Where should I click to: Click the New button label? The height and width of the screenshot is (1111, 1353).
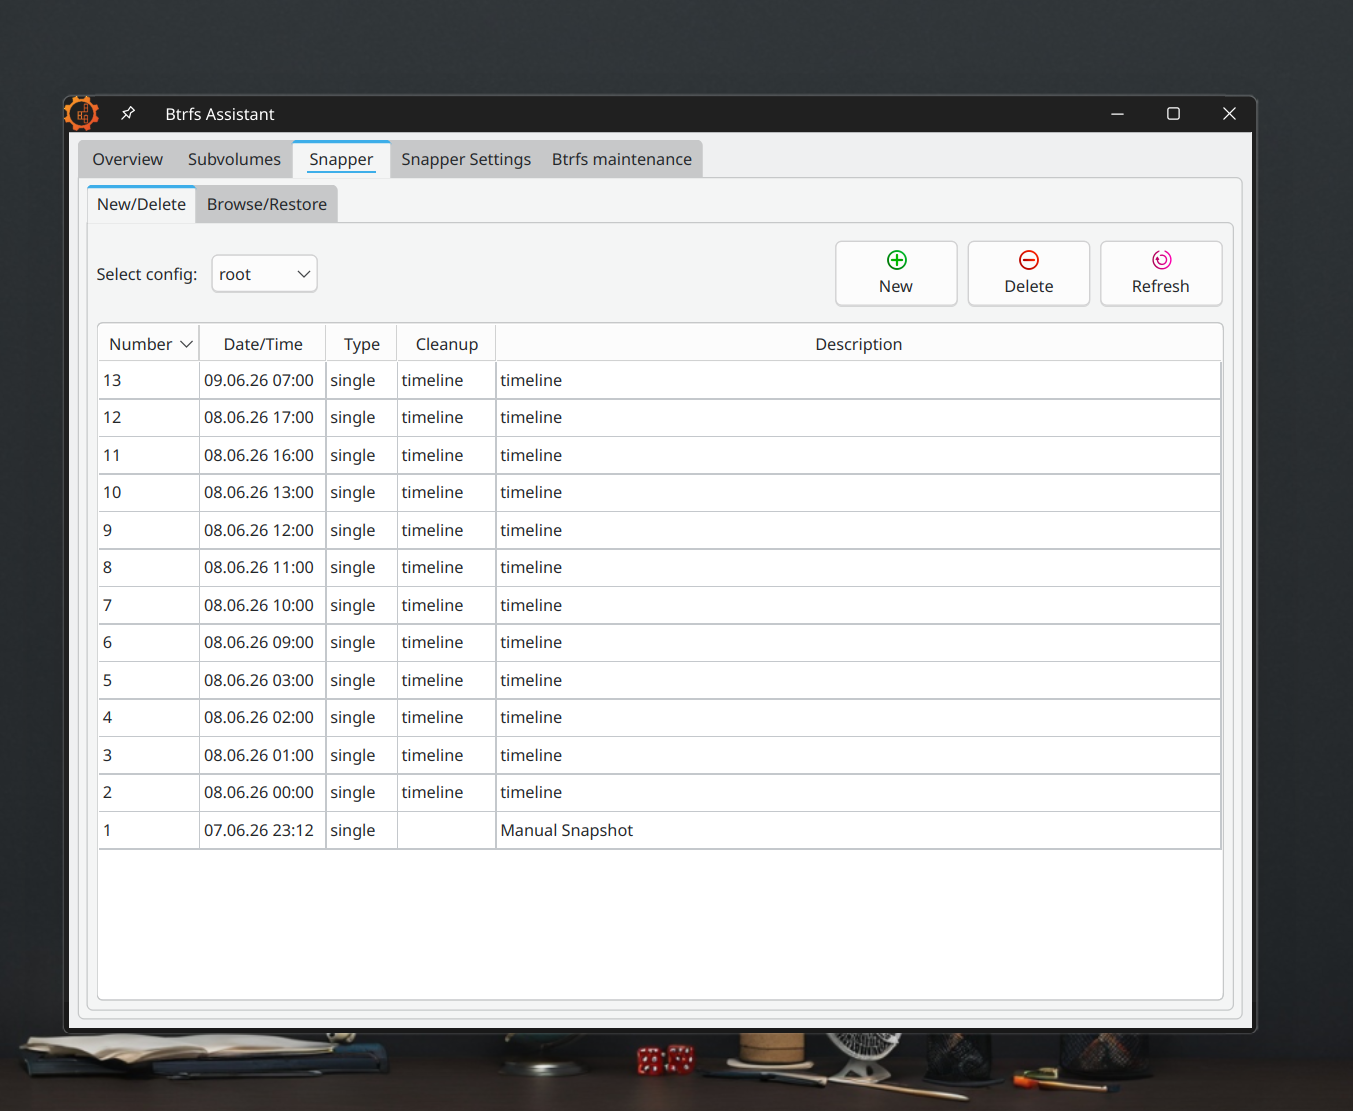click(896, 286)
